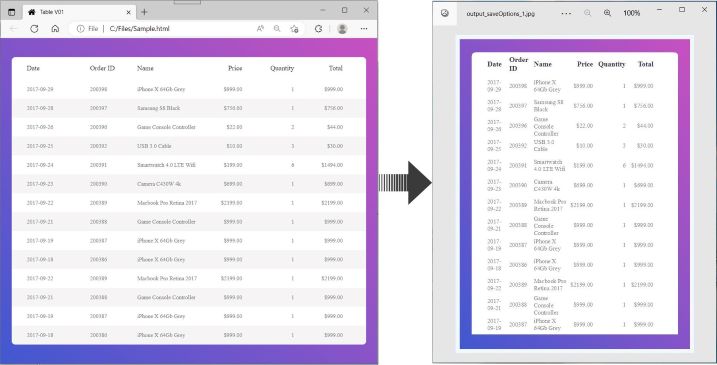Click Camera C430W 4k in image viewer
This screenshot has height=365, width=717.
tap(546, 185)
